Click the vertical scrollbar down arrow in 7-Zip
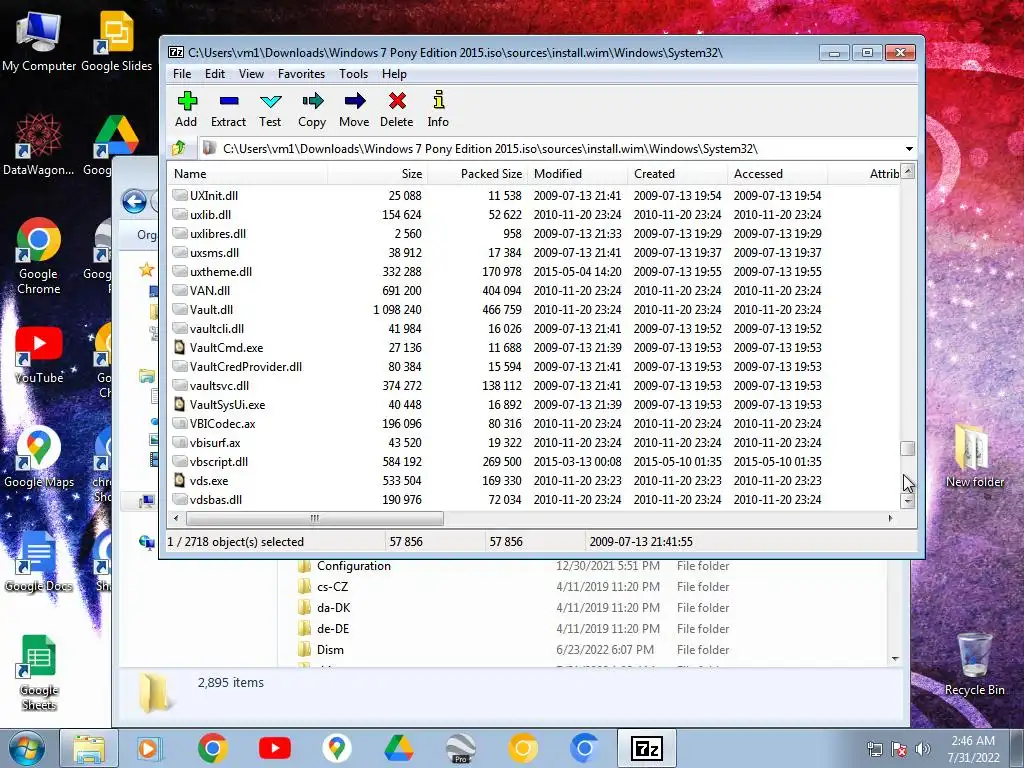 (x=907, y=502)
